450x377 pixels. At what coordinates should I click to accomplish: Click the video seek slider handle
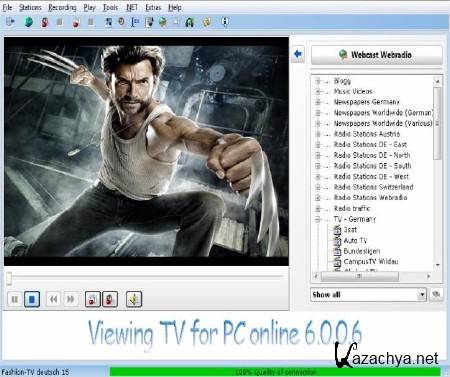[9, 278]
